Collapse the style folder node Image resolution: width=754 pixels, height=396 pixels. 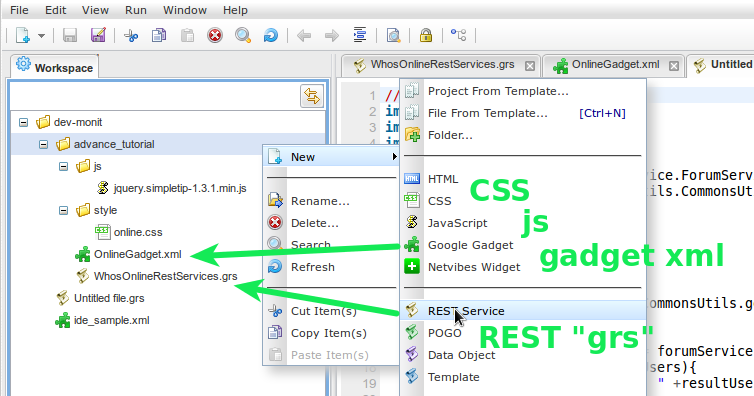tap(63, 210)
